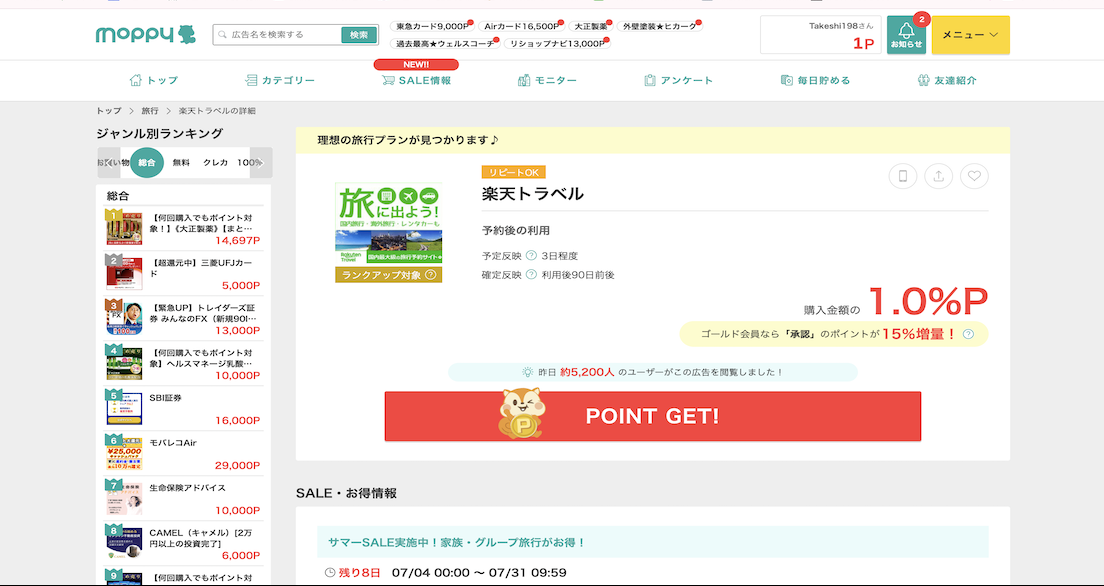Click the help icon beside 15%増量
1104x586 pixels.
(968, 334)
